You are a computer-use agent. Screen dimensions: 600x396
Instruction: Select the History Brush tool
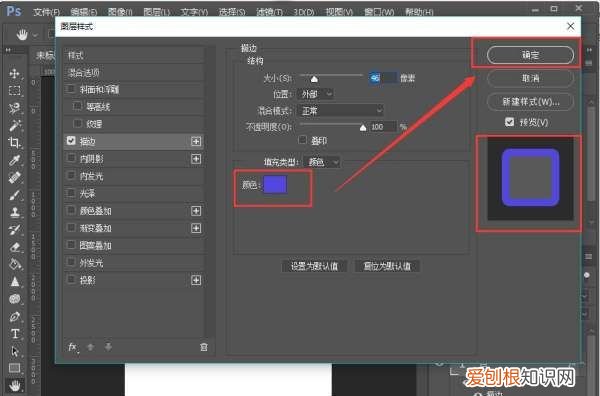pyautogui.click(x=15, y=230)
